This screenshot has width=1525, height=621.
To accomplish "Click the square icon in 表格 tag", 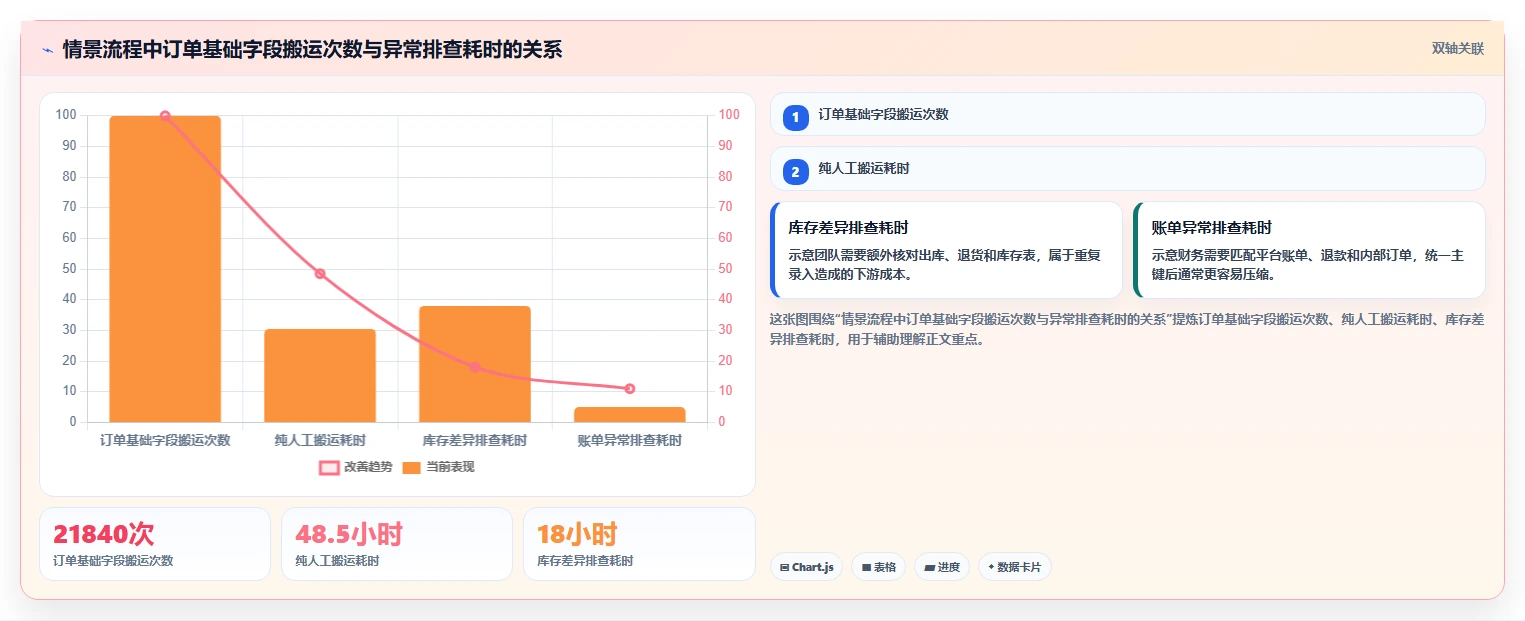I will pos(866,567).
